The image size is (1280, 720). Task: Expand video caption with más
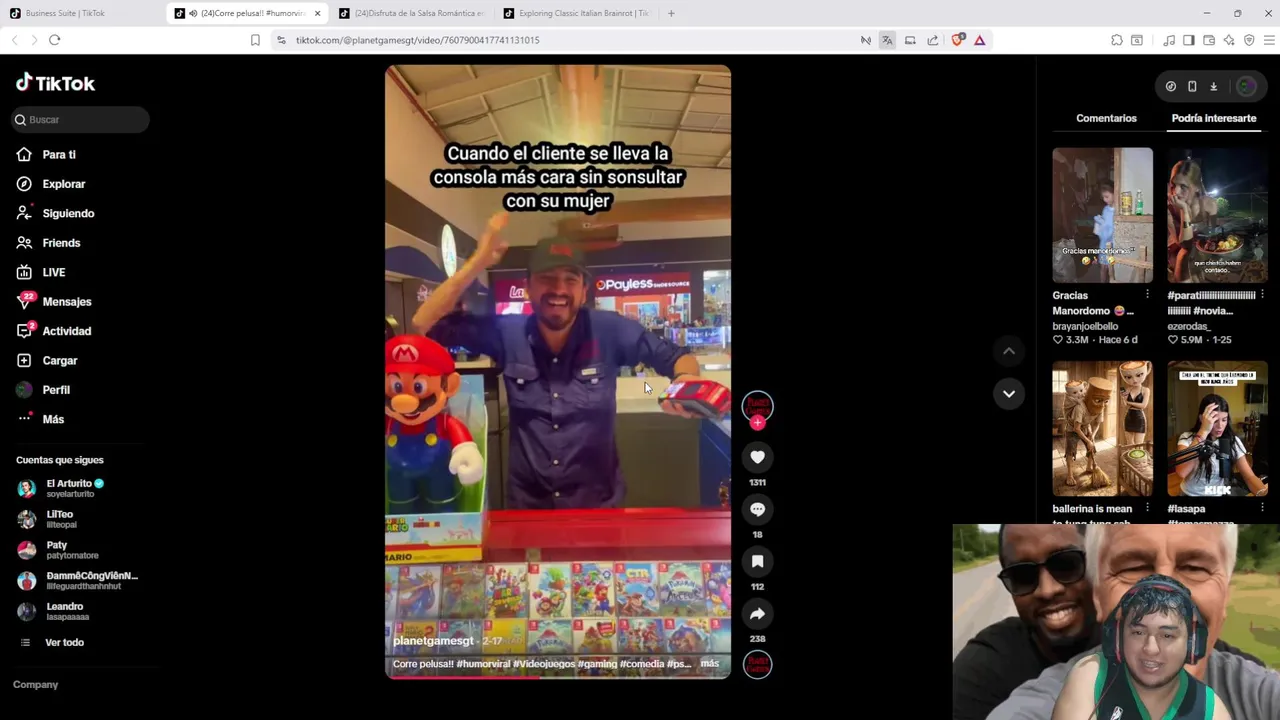point(709,663)
